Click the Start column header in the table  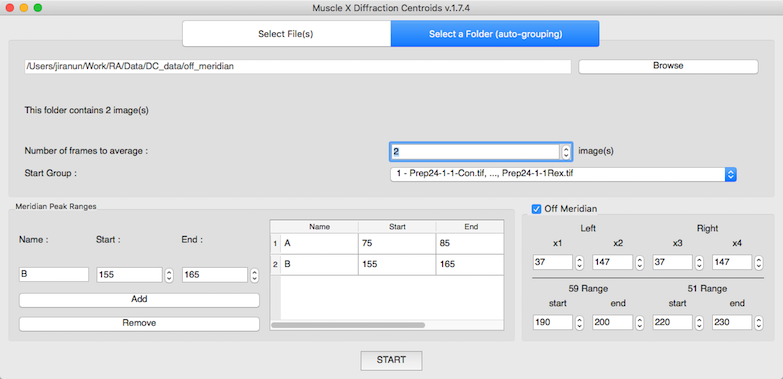pos(397,227)
